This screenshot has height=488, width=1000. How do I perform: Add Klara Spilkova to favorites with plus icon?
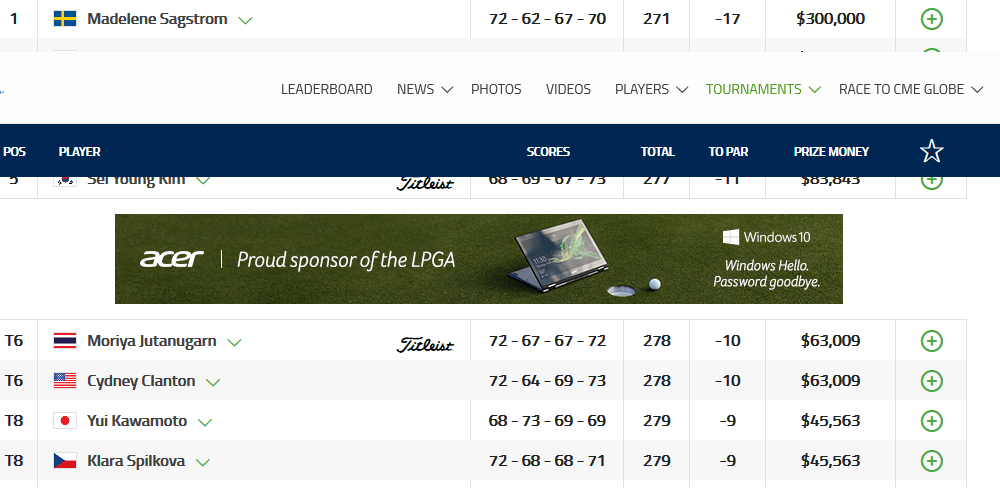[x=932, y=461]
